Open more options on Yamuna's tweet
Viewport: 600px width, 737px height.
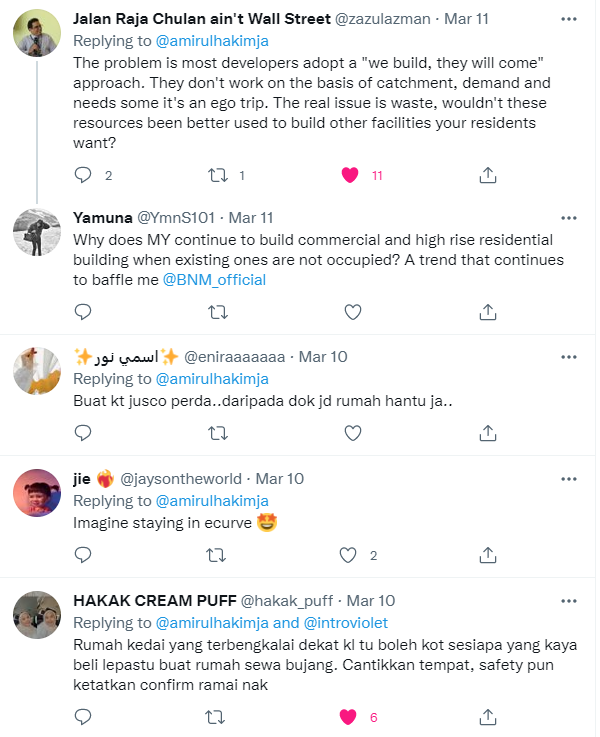click(568, 217)
